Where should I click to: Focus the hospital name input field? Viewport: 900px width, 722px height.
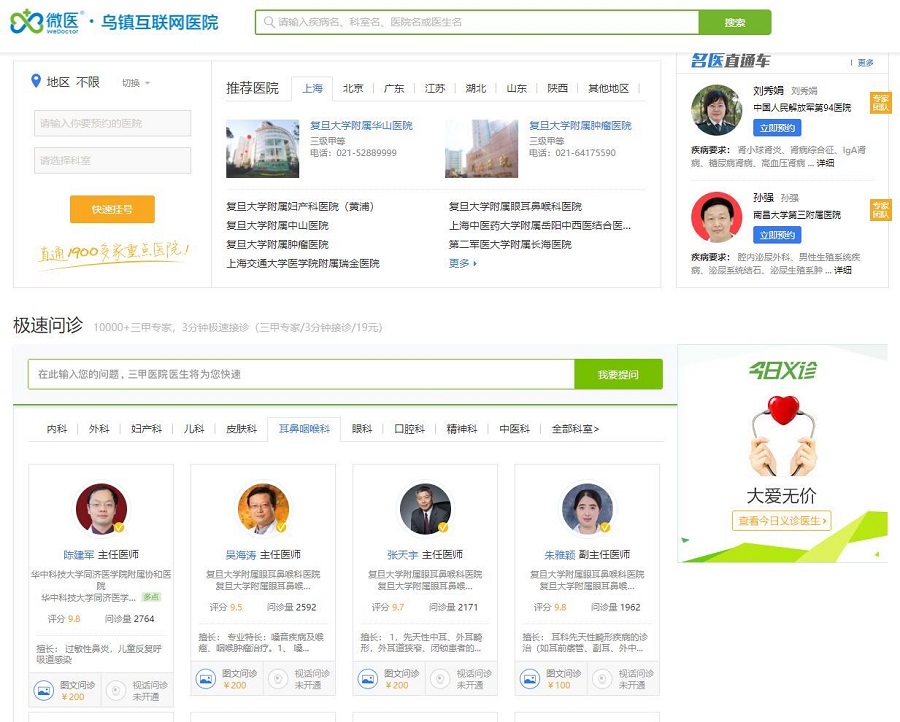tap(112, 123)
